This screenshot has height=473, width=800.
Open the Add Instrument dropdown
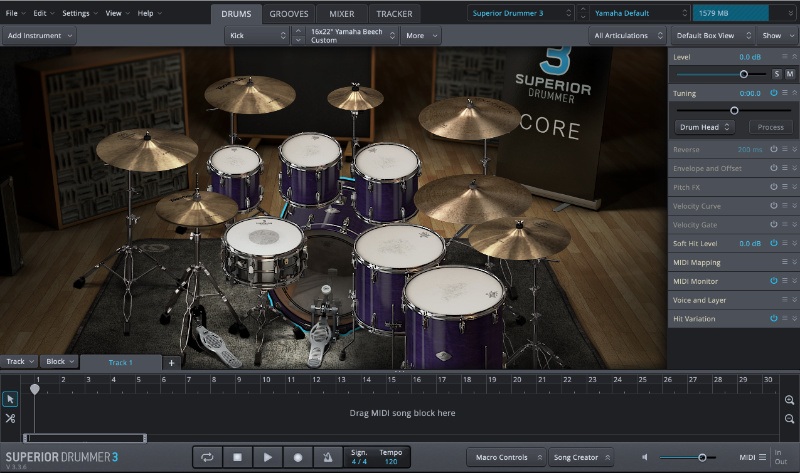(x=40, y=36)
